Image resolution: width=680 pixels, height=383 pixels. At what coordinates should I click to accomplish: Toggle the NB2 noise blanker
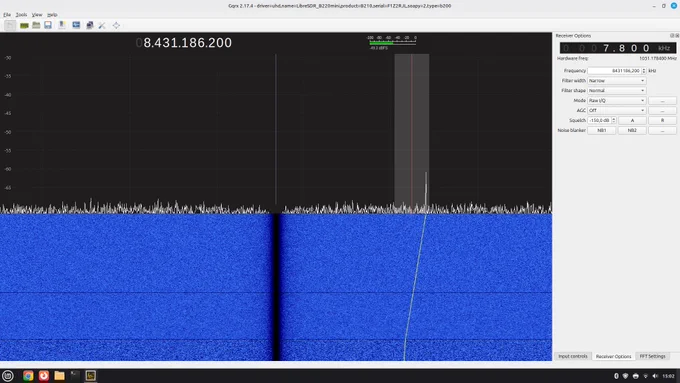click(632, 130)
